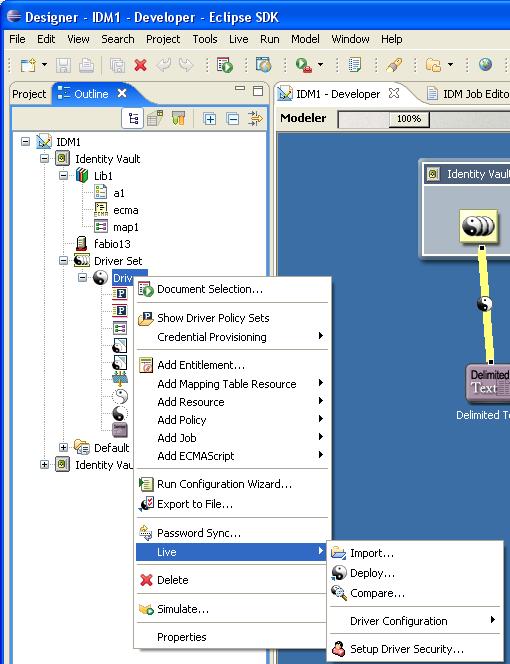510x664 pixels.
Task: Click the Modeler 100% zoom slider
Action: coord(409,119)
